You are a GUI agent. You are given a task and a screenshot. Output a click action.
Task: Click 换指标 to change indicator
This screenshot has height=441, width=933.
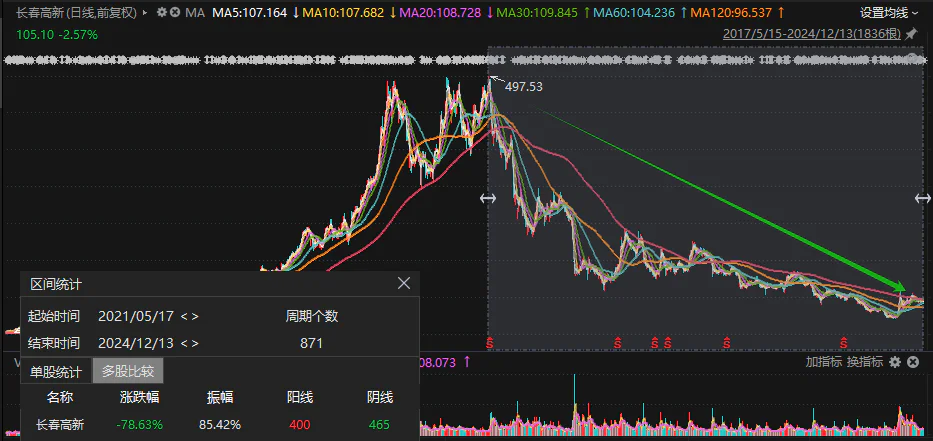864,361
